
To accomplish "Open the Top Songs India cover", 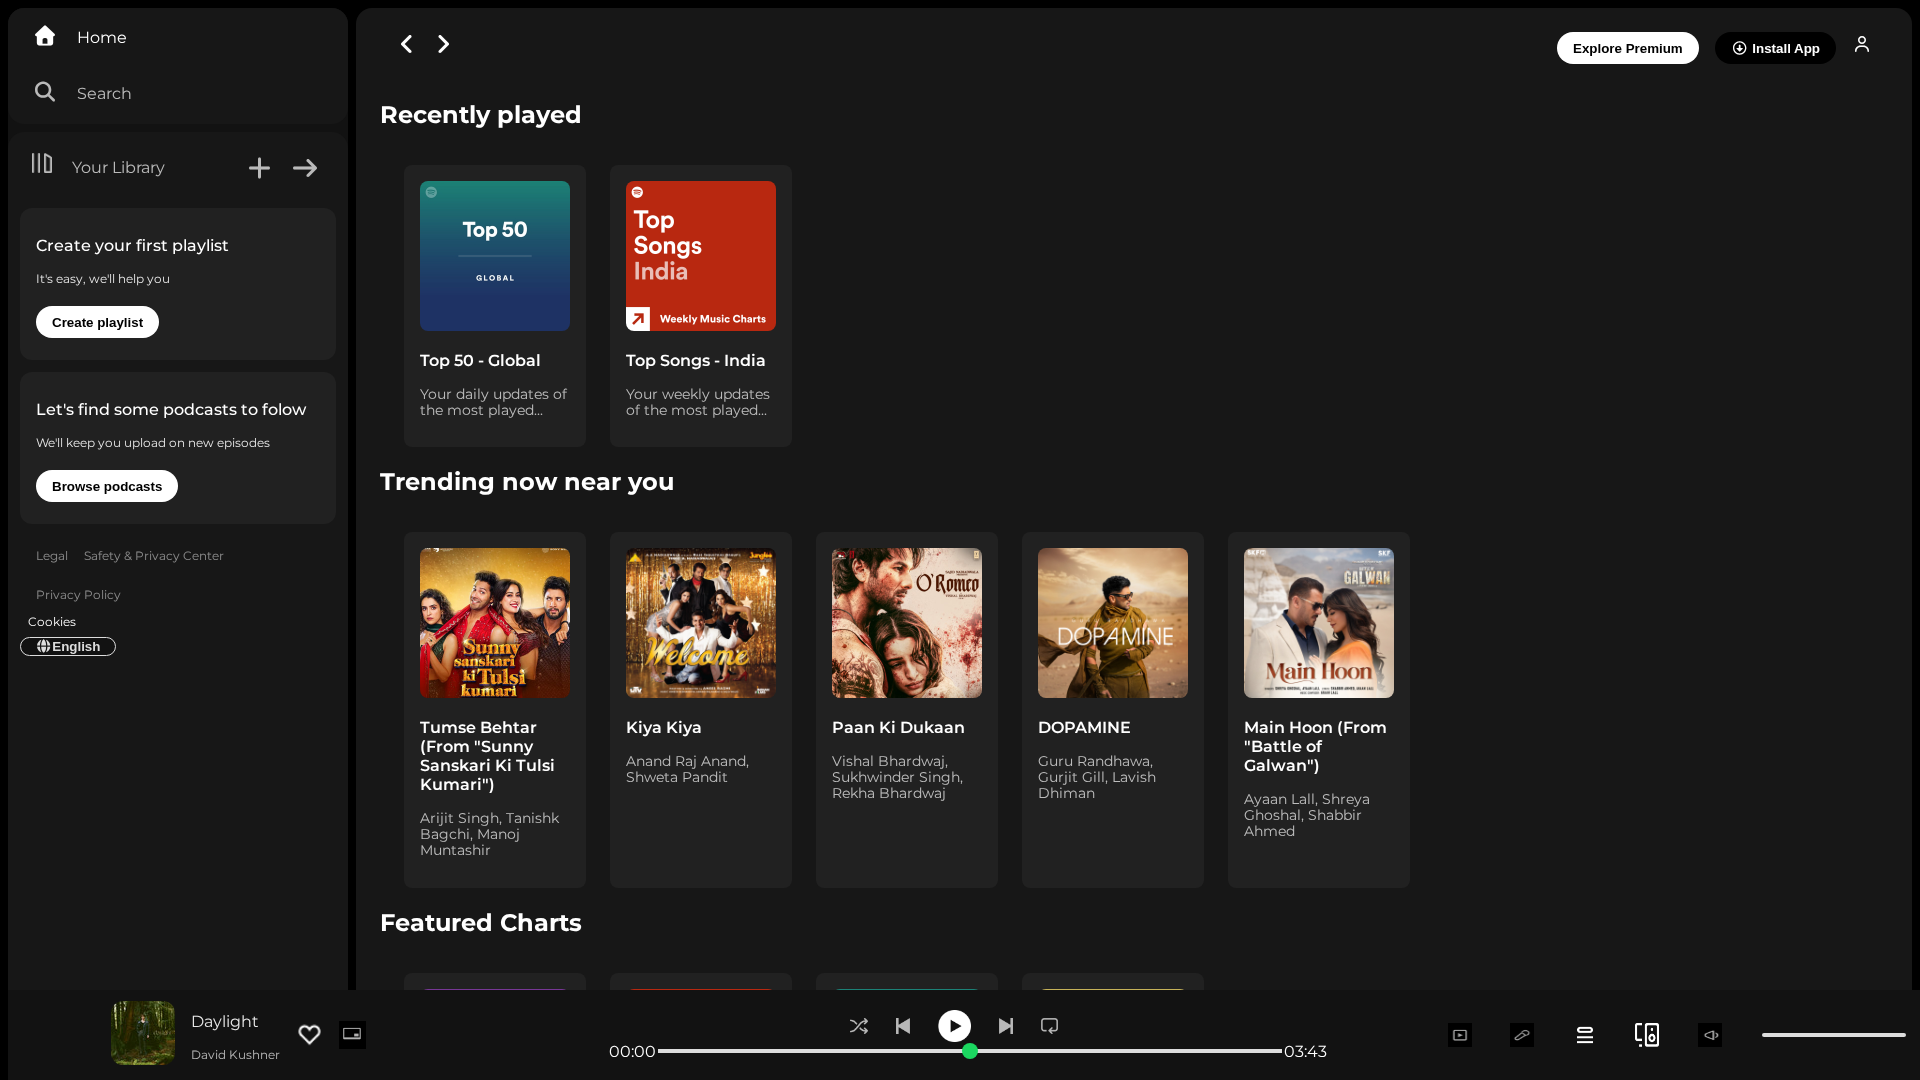I will click(x=701, y=256).
